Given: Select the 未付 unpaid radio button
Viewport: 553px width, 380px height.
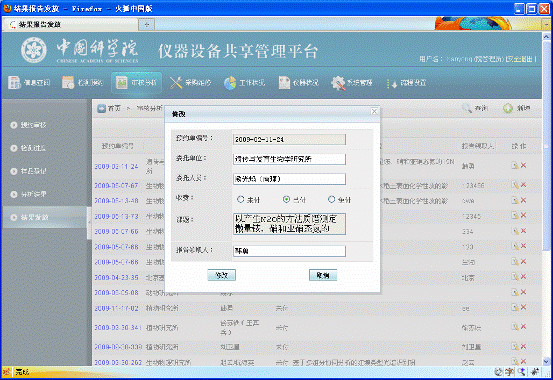Looking at the screenshot, I should [x=241, y=199].
